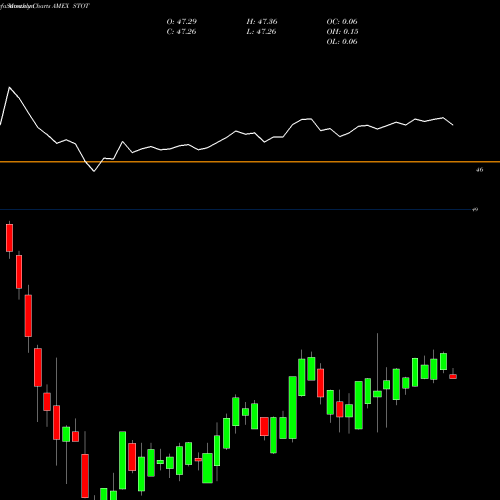
Task: Select the OH: 0.15 reading
Action: (342, 32)
